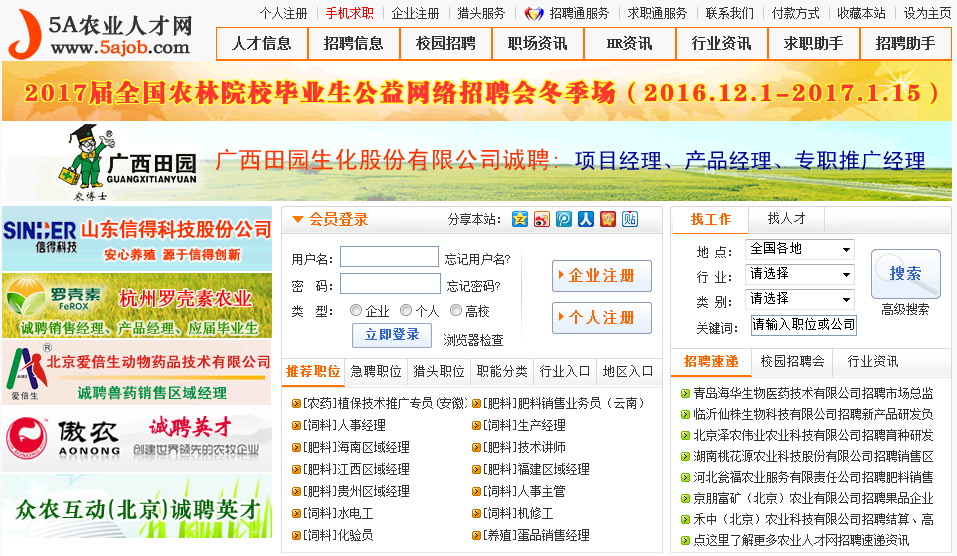The height and width of the screenshot is (556, 957).
Task: Open 职场资讯 in main navigation
Action: [538, 44]
